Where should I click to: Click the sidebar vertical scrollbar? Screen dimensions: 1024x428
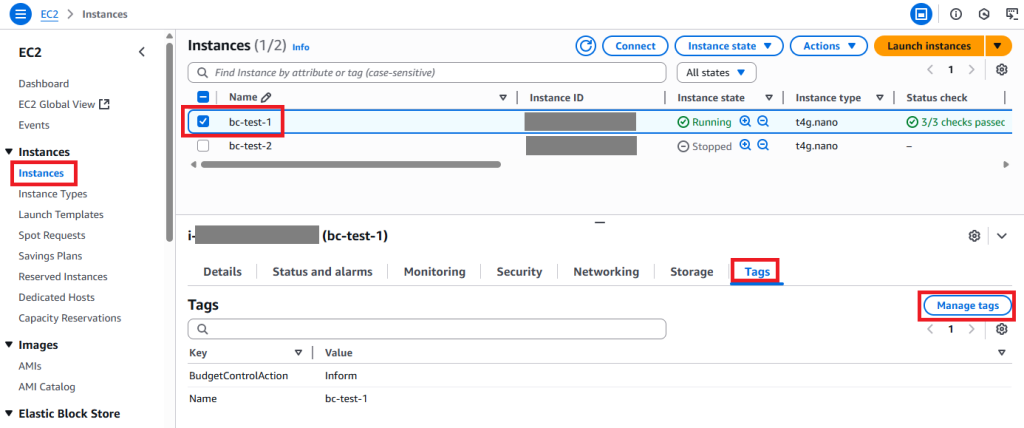170,141
